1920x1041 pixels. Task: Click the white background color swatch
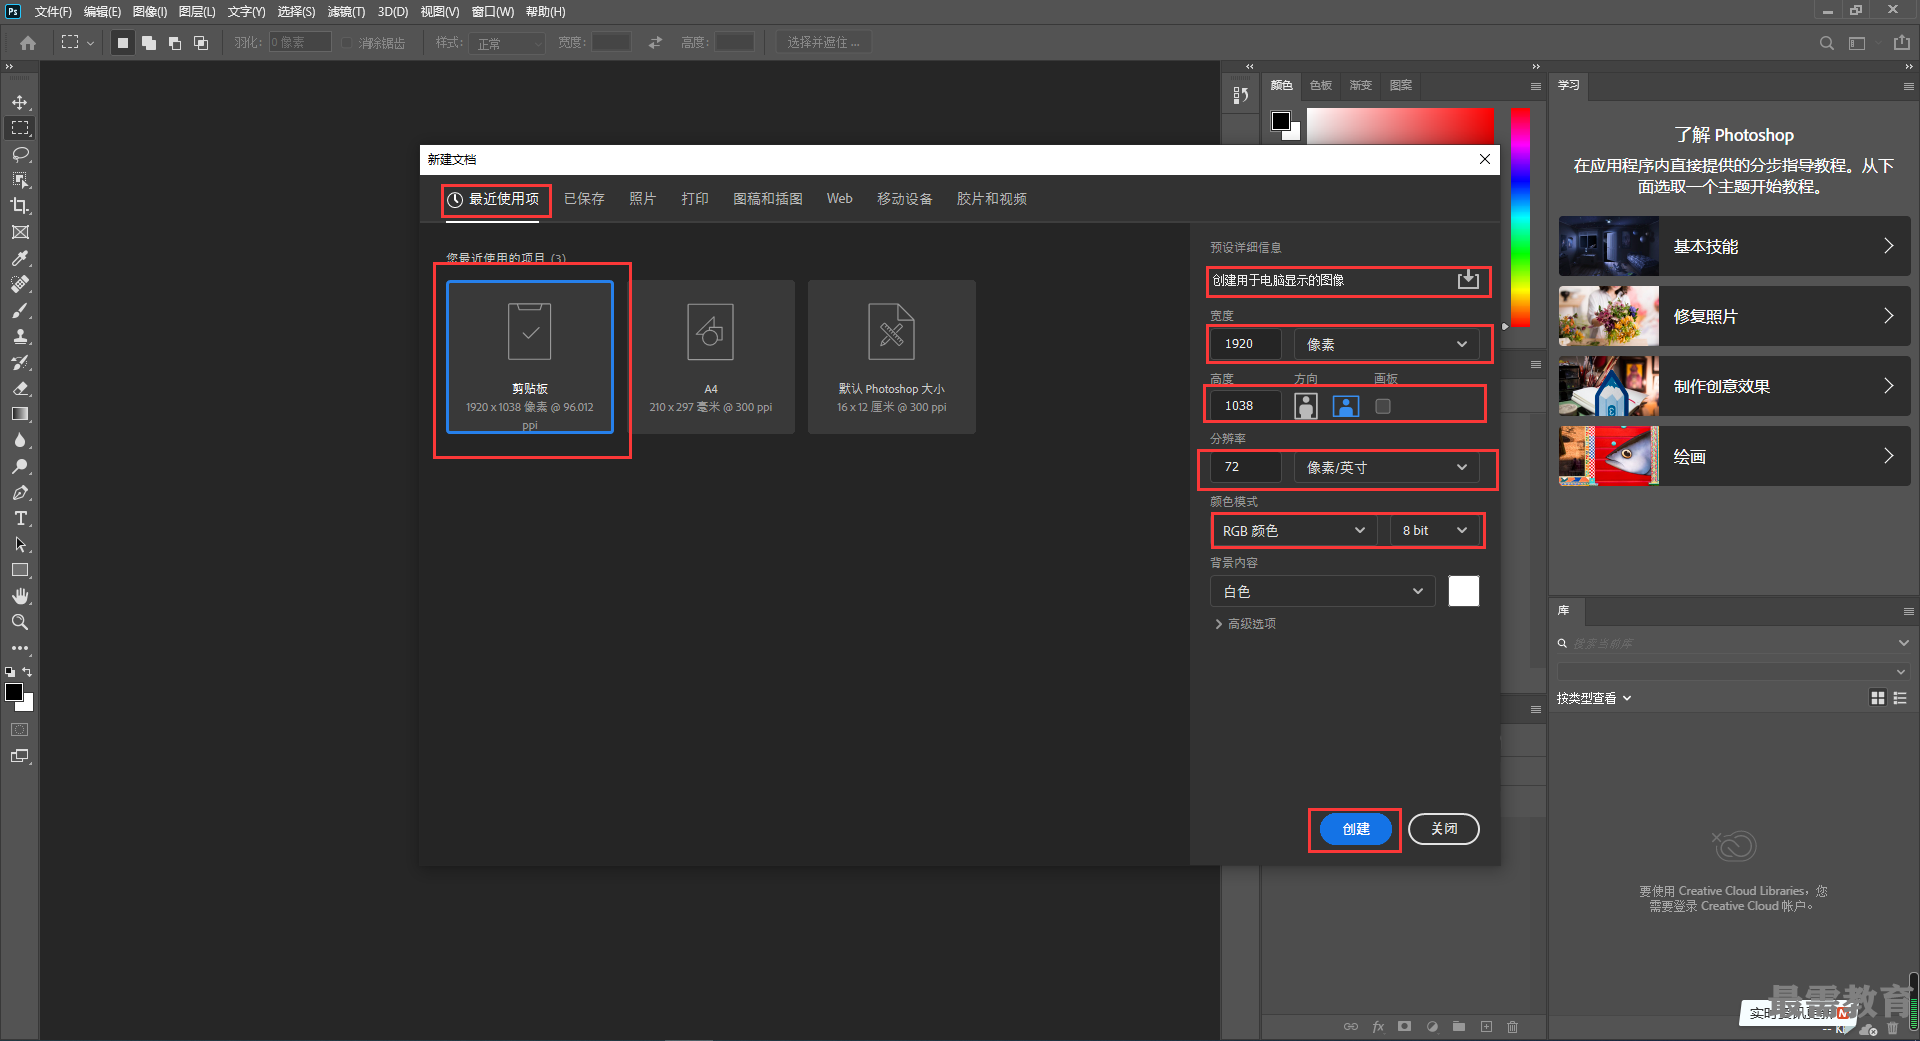pos(1464,591)
